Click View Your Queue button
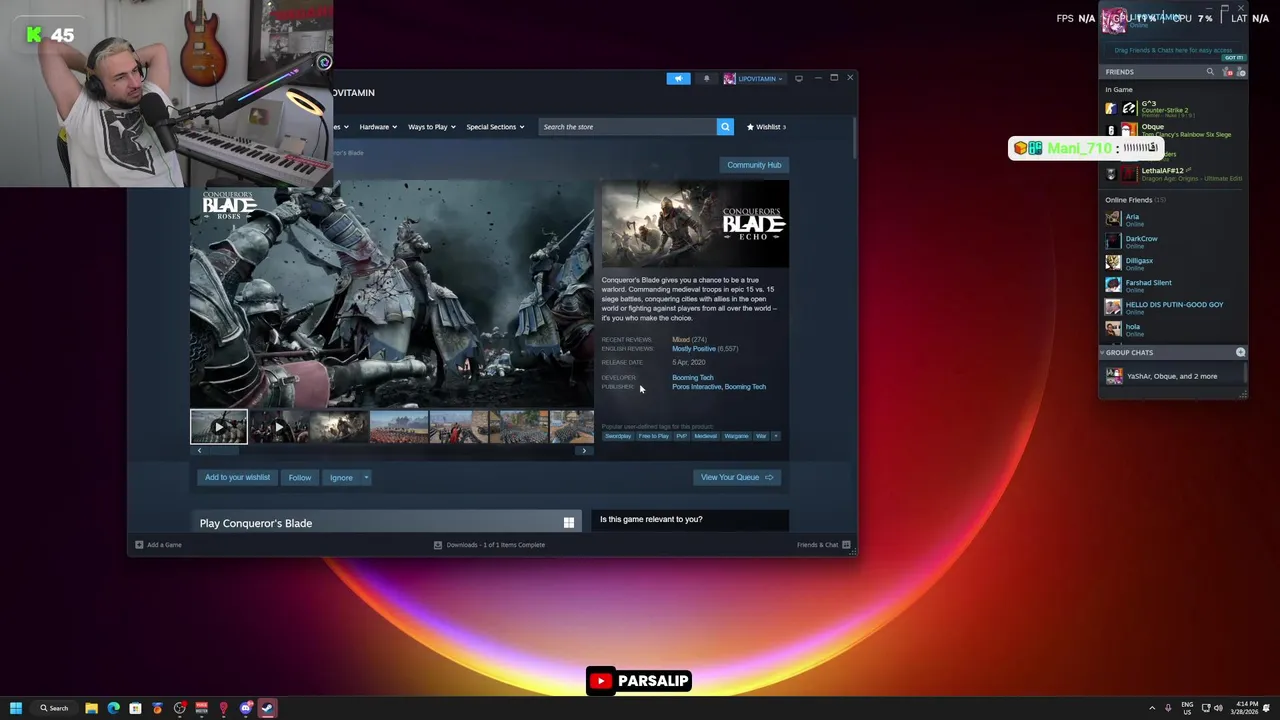 pos(736,477)
